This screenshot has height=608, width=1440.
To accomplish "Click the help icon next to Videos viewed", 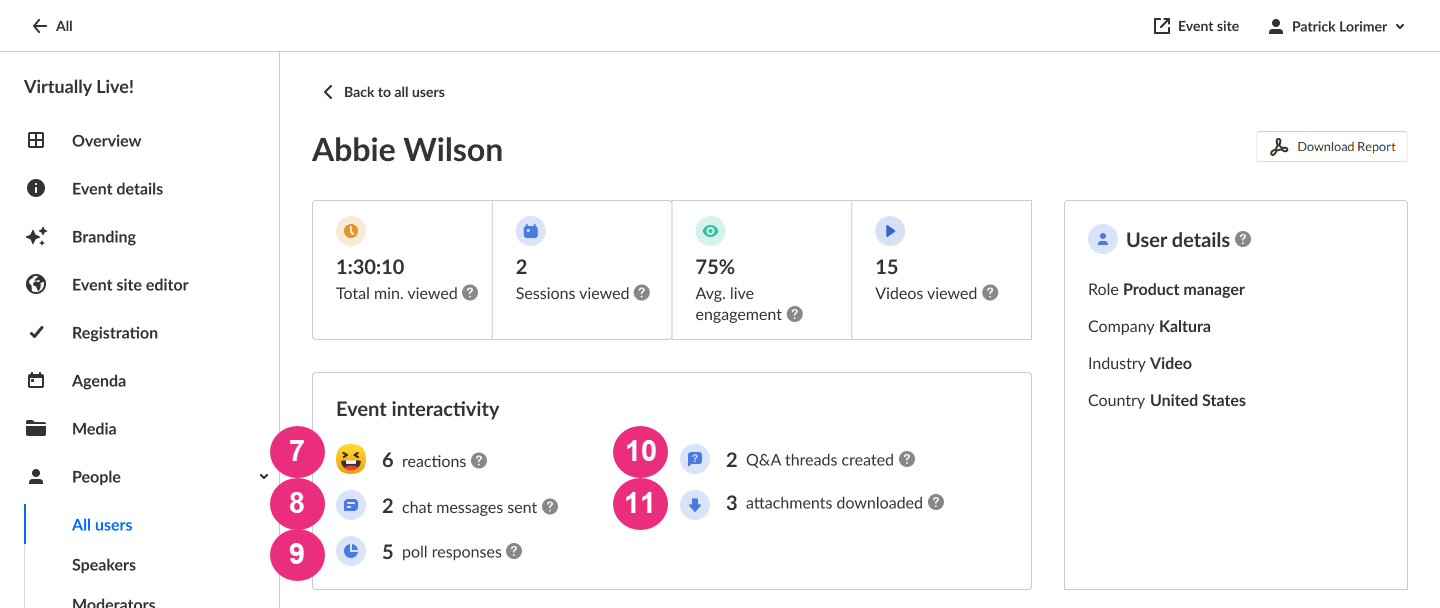I will tap(990, 294).
